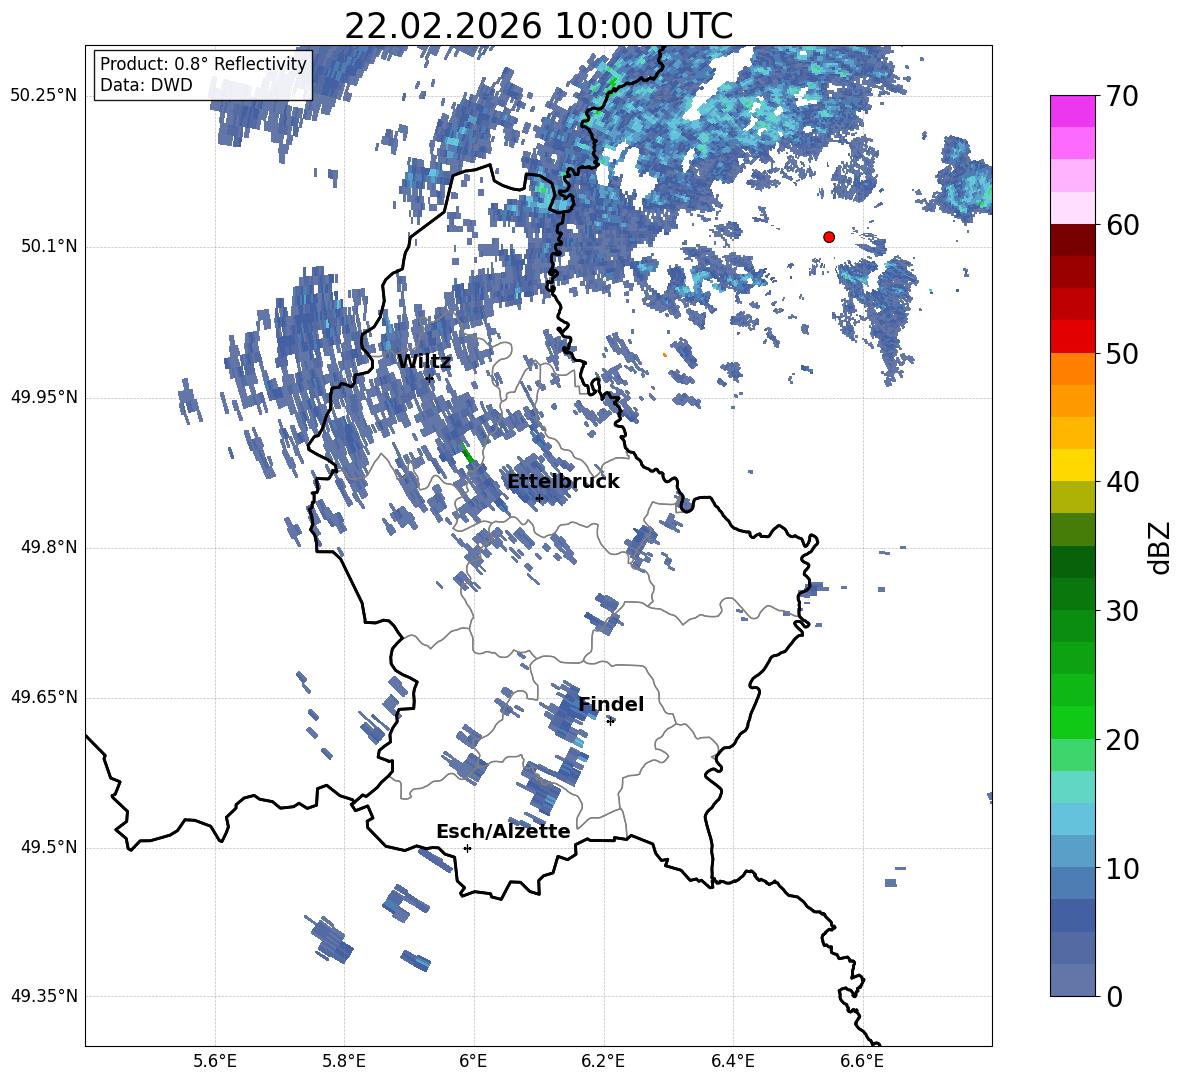
Task: Click the 50.1°N latitude label
Action: coord(48,246)
